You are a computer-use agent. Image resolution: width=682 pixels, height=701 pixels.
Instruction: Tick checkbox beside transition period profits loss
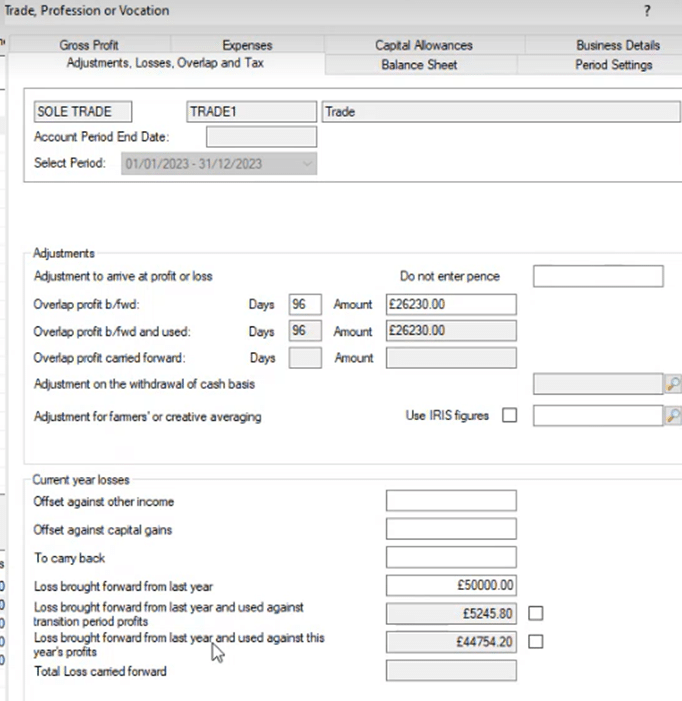pyautogui.click(x=535, y=613)
